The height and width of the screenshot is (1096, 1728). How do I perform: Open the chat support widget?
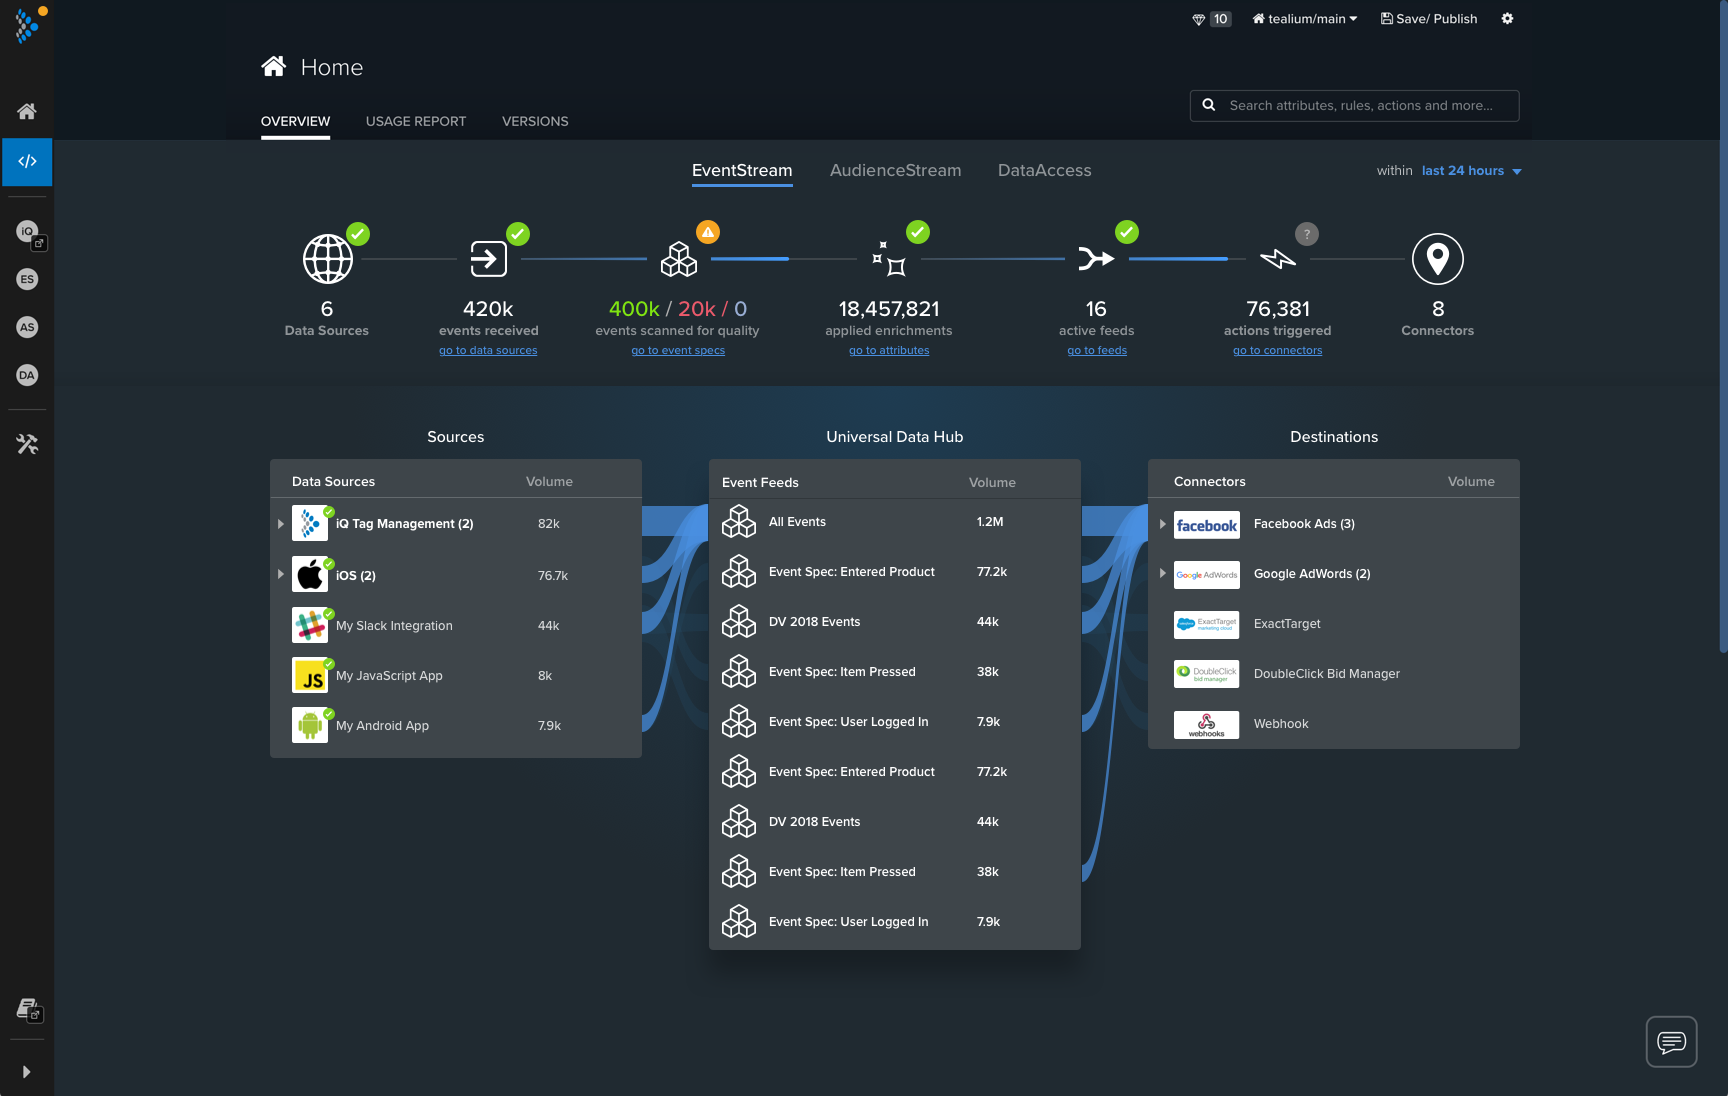[1671, 1042]
